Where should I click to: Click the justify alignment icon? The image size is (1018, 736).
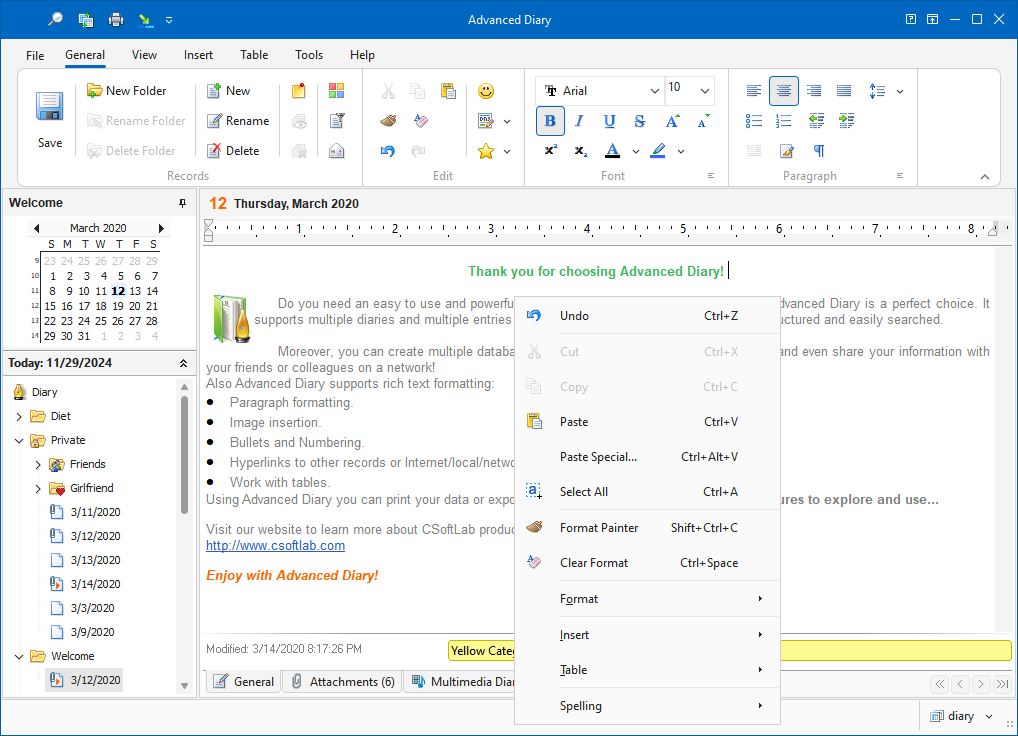point(844,91)
